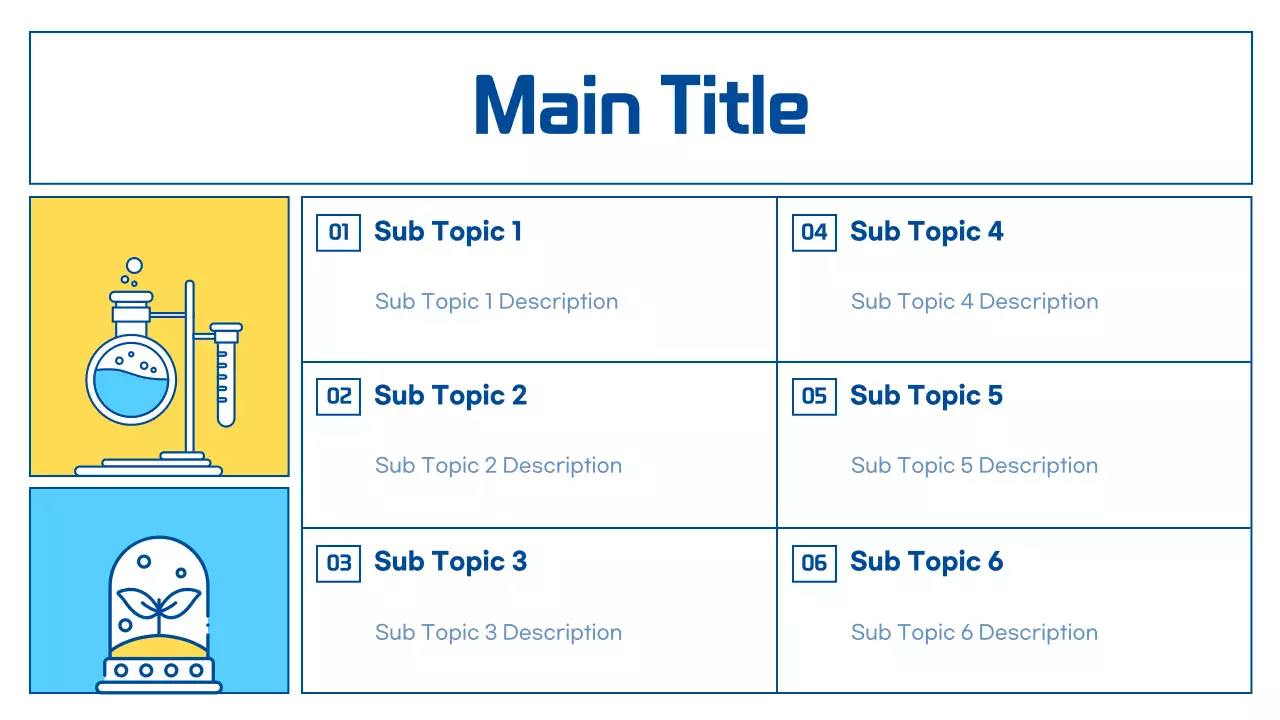Select the Sub Topic 5 heading
The image size is (1280, 720).
pos(926,396)
